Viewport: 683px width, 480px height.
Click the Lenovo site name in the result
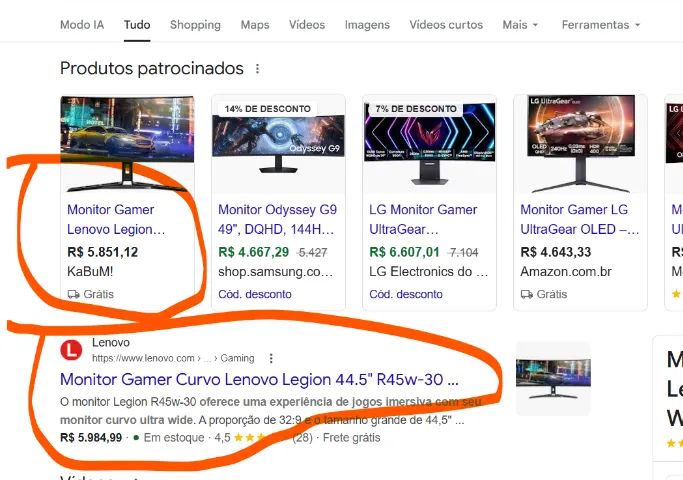click(x=111, y=342)
